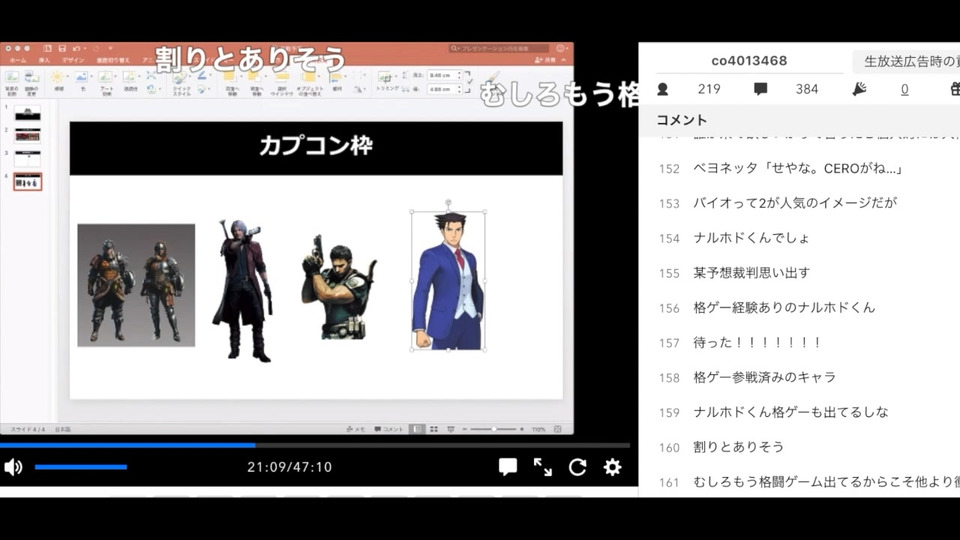Click Reorder Objects (オブジェクトの並べ替え) icon
Image resolution: width=960 pixels, height=540 pixels.
click(x=309, y=77)
